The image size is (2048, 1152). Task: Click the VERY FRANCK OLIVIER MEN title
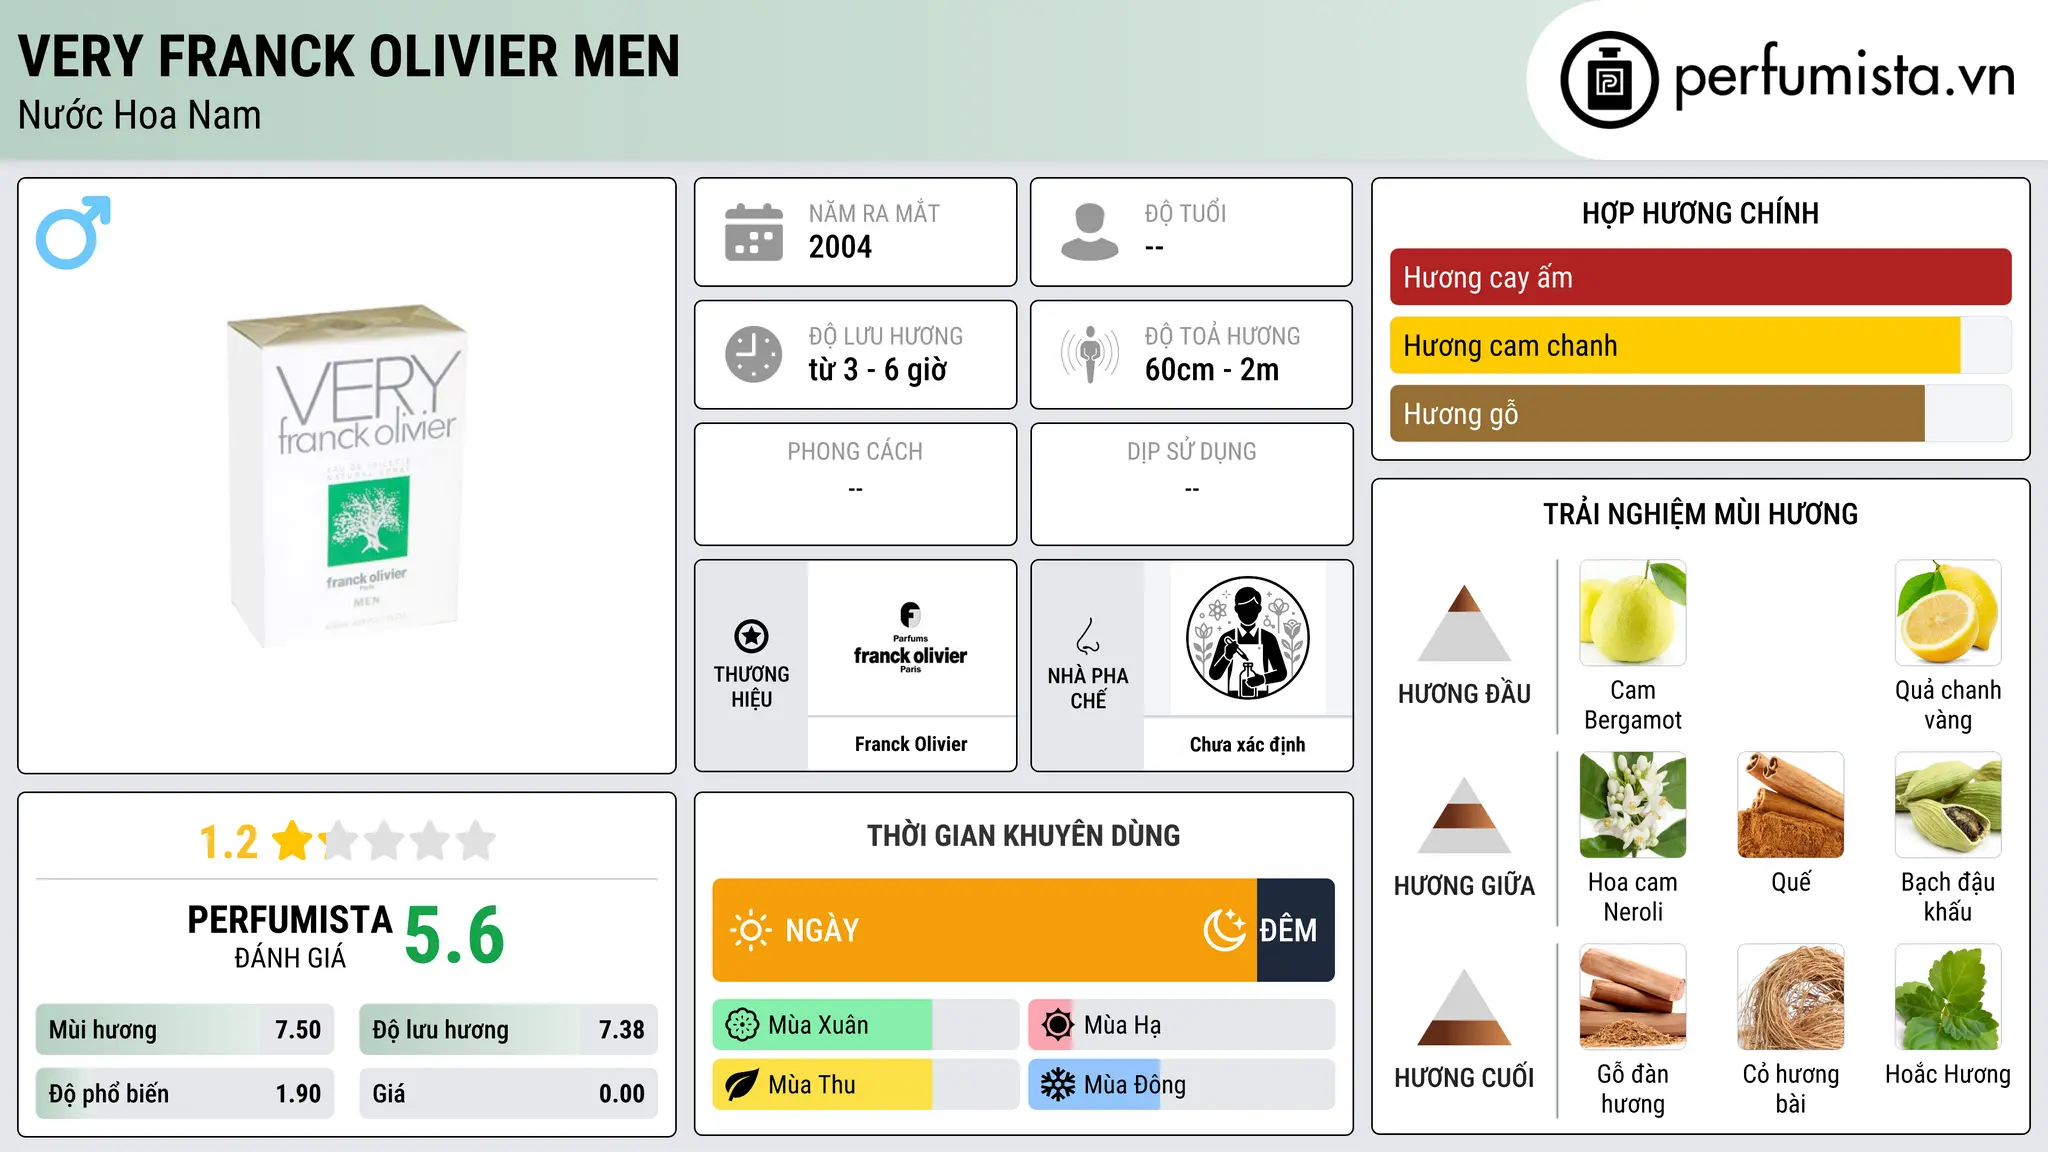[349, 56]
